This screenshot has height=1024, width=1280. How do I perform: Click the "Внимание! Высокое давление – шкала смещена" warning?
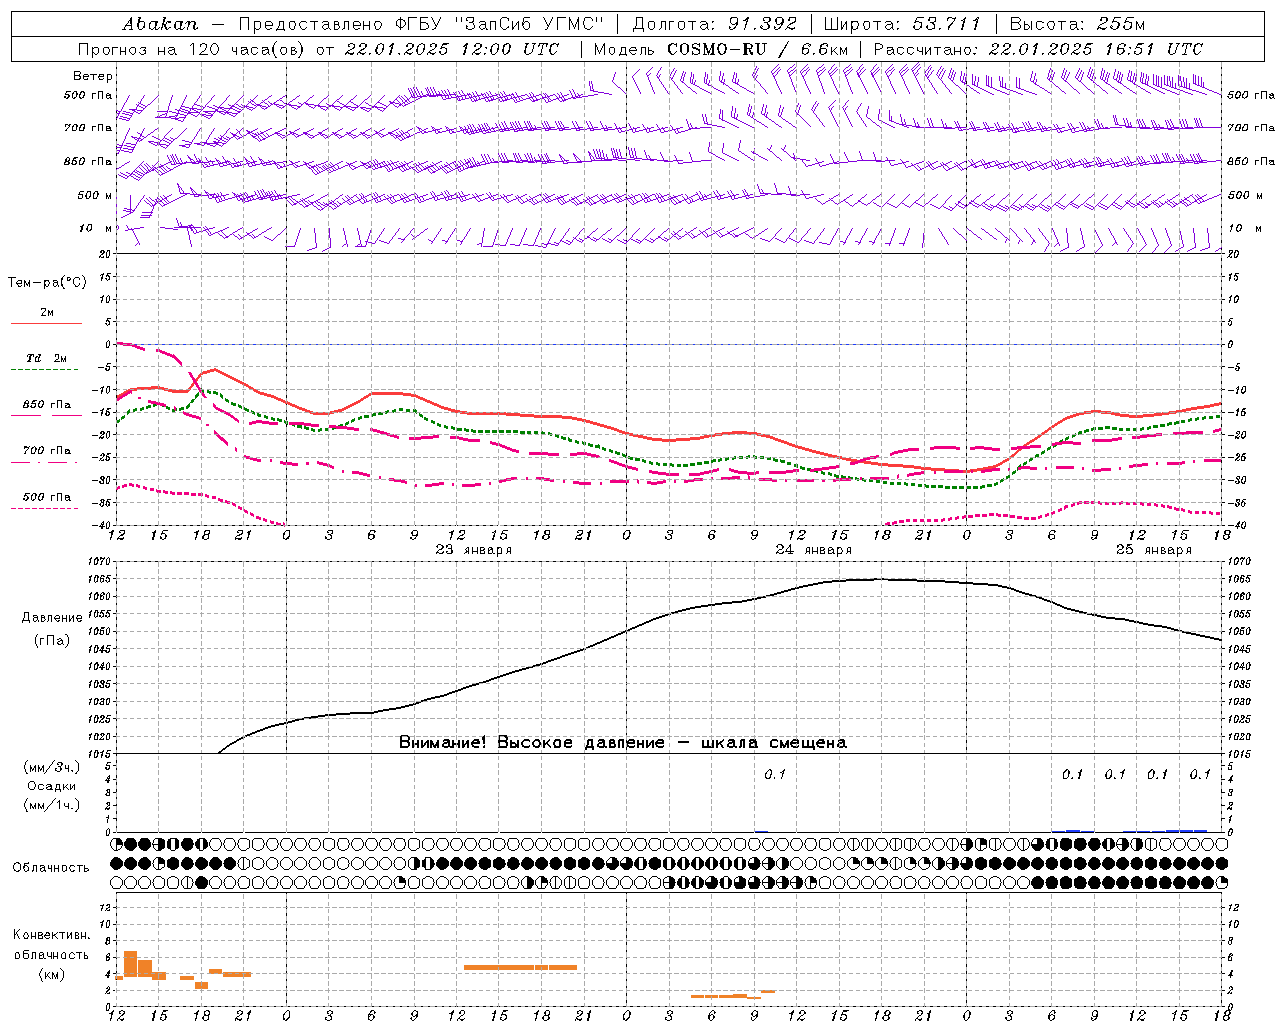[623, 743]
